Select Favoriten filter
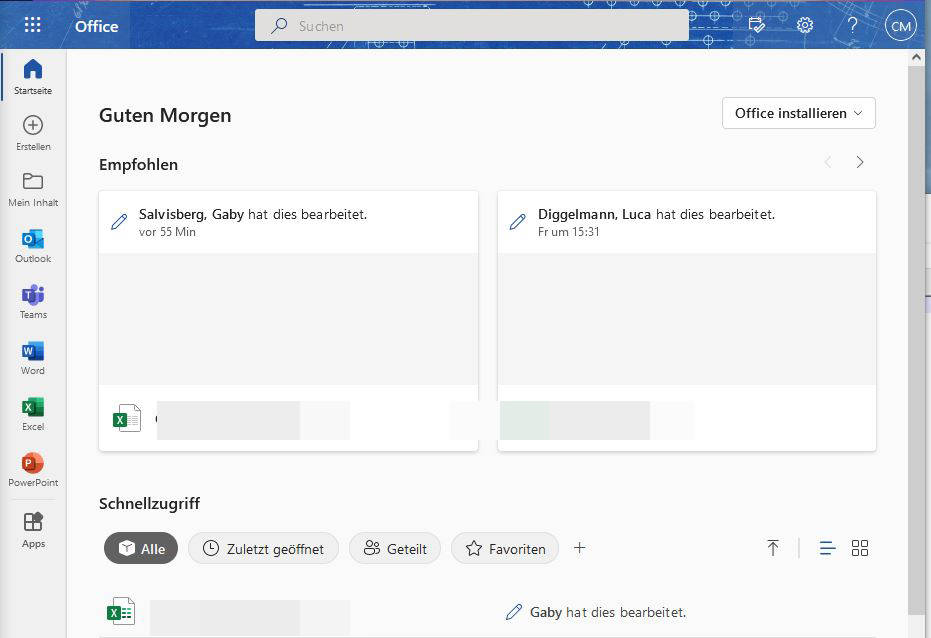This screenshot has height=638, width=931. tap(505, 548)
